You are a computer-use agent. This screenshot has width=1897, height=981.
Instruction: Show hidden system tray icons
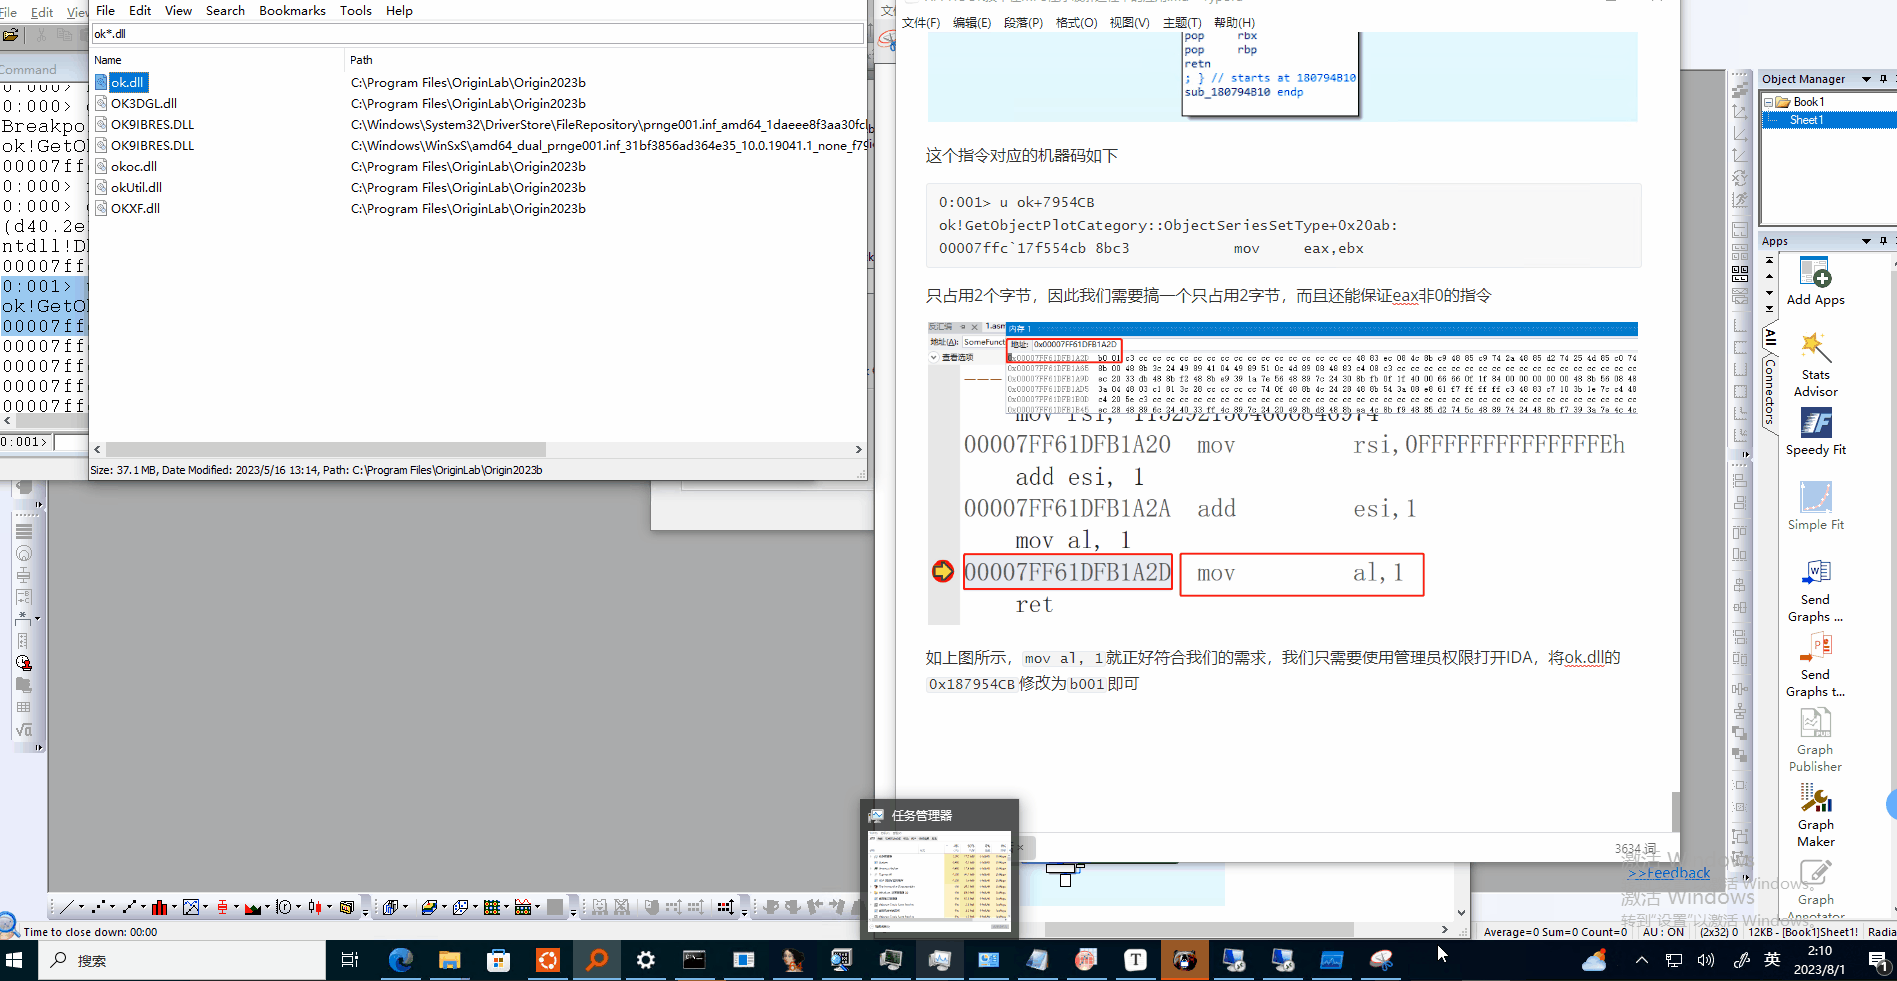[x=1641, y=960]
